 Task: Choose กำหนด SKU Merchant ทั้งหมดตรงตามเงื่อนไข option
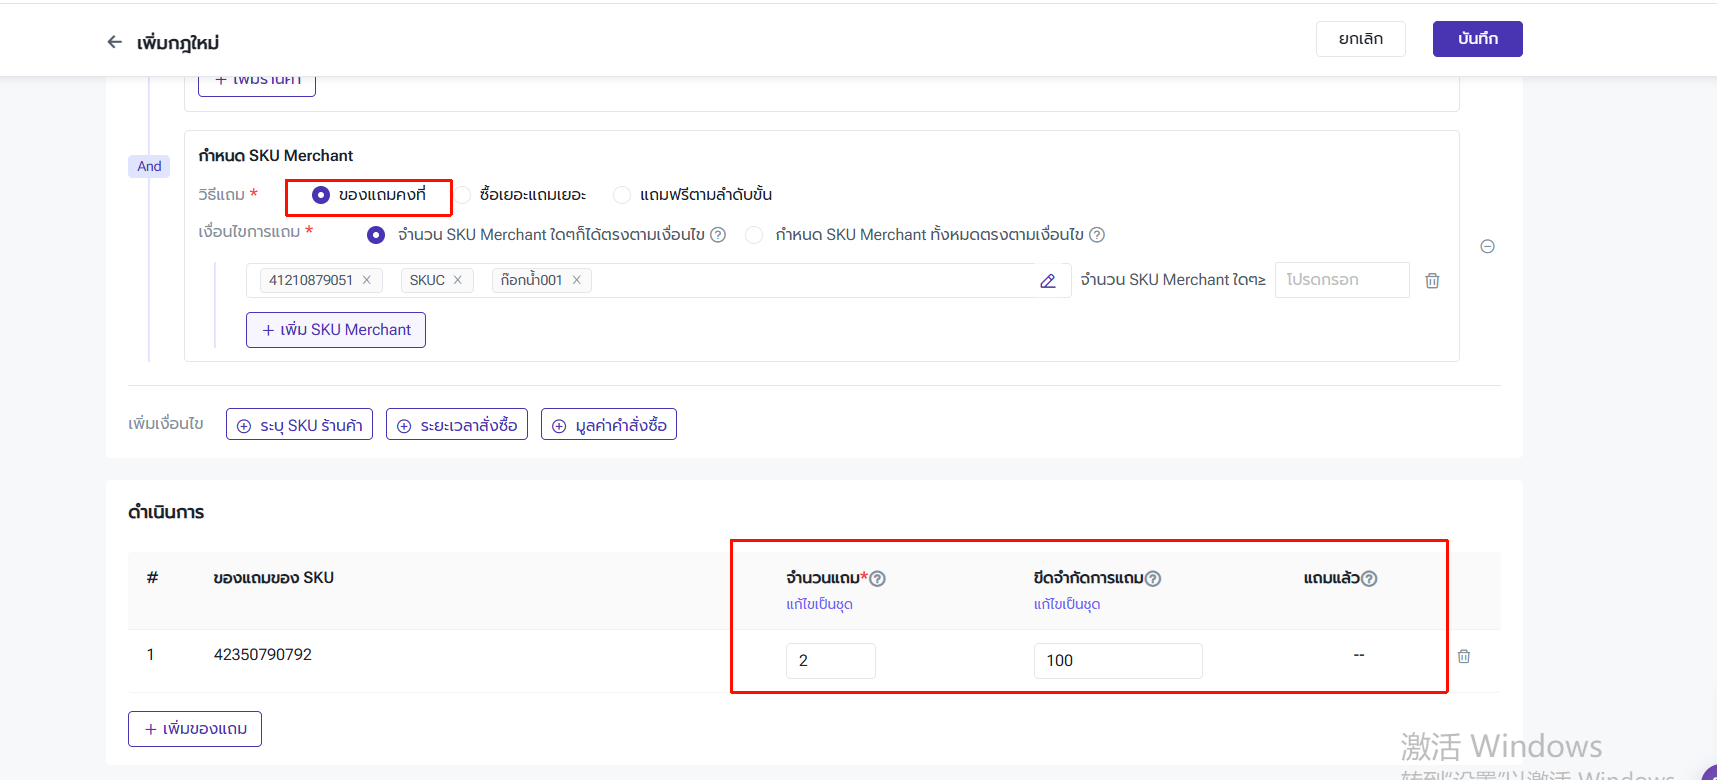754,235
